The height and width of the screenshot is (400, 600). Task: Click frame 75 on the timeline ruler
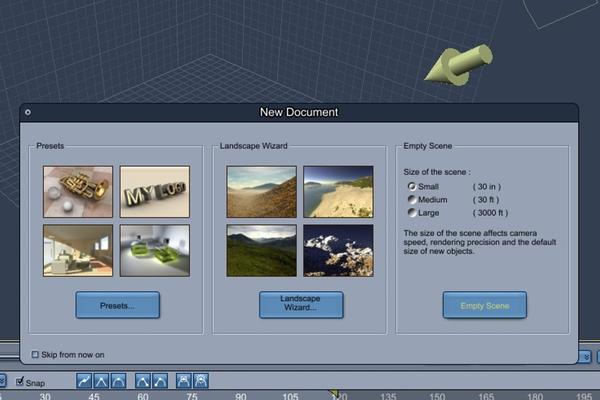[192, 397]
